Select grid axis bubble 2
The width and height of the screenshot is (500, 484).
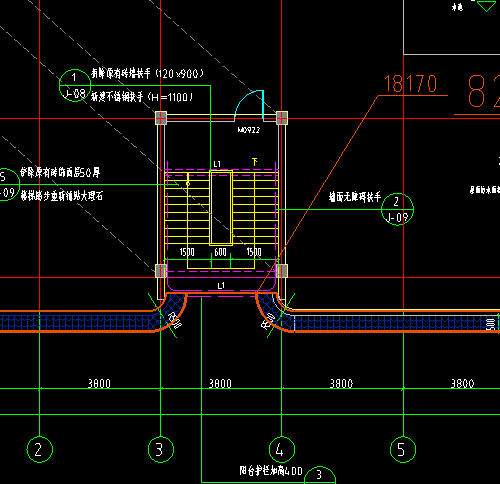pos(39,449)
